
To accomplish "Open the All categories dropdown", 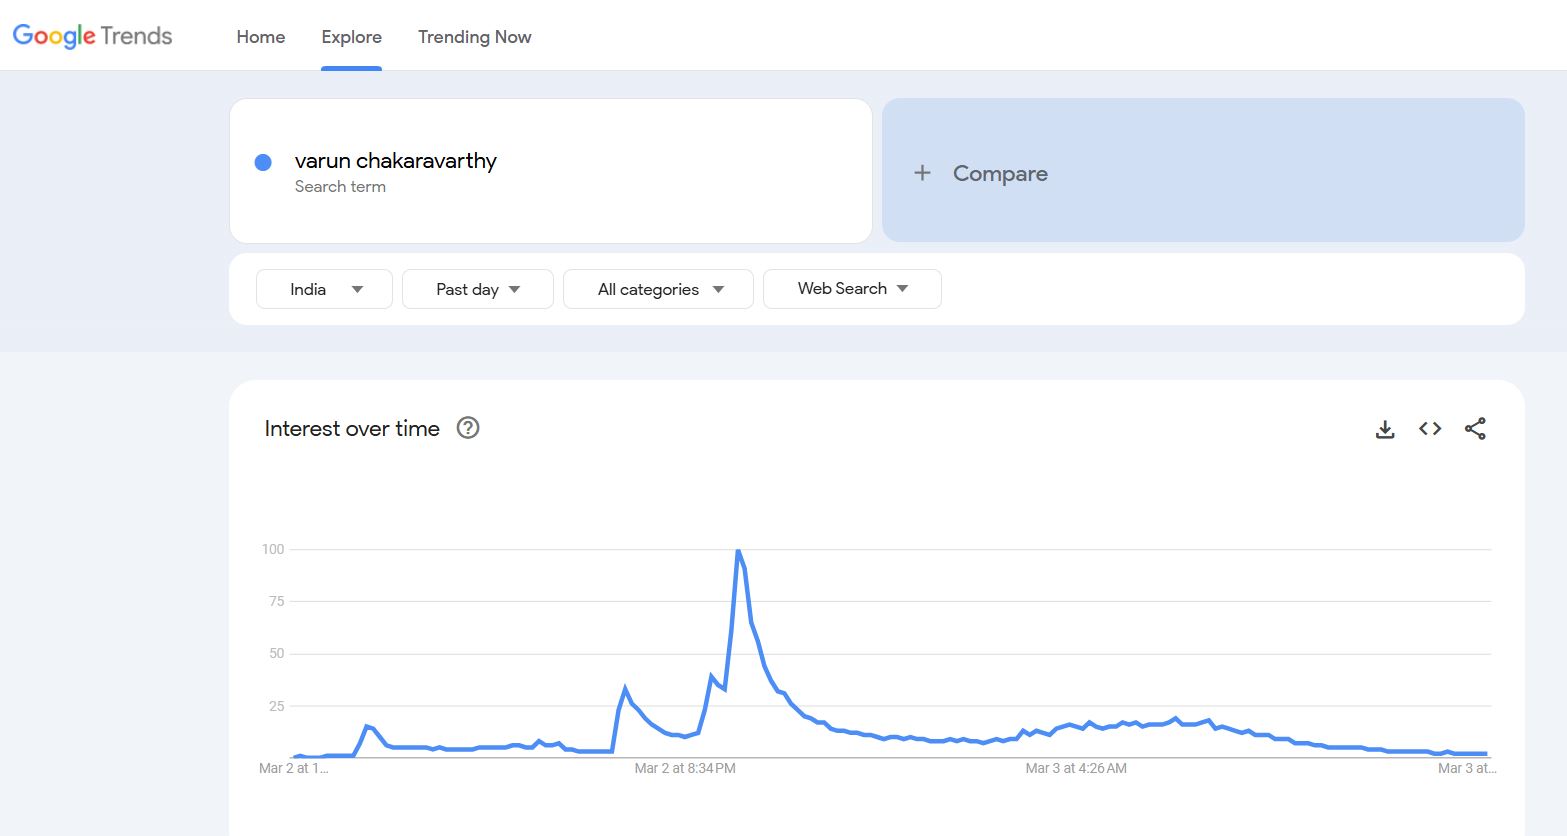I will [658, 289].
